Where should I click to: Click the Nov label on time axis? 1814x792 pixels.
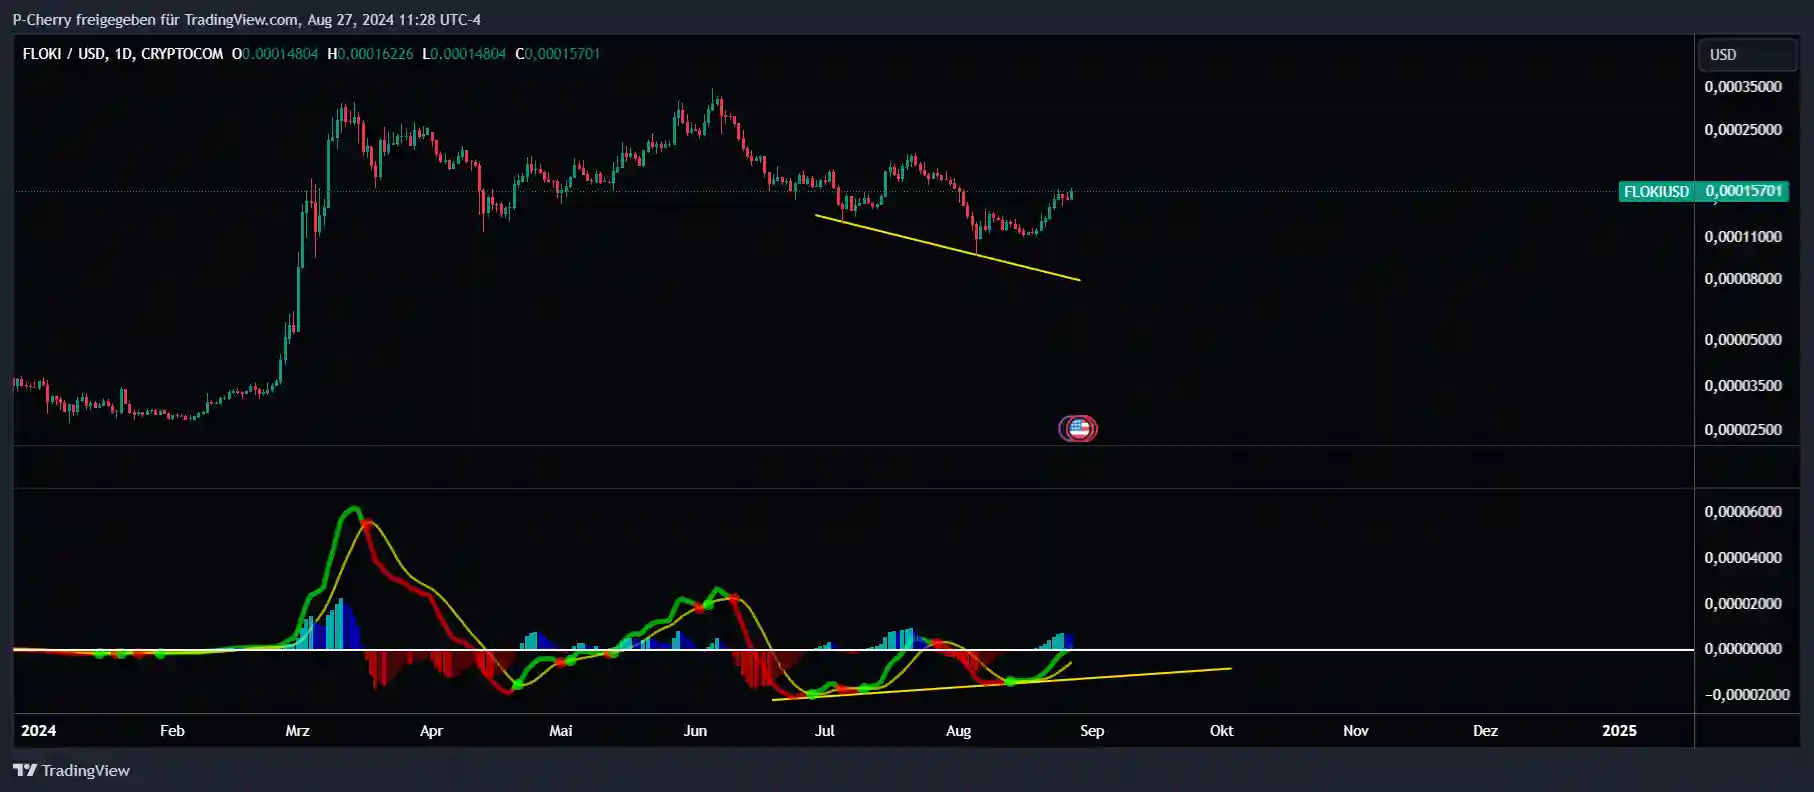pos(1355,731)
